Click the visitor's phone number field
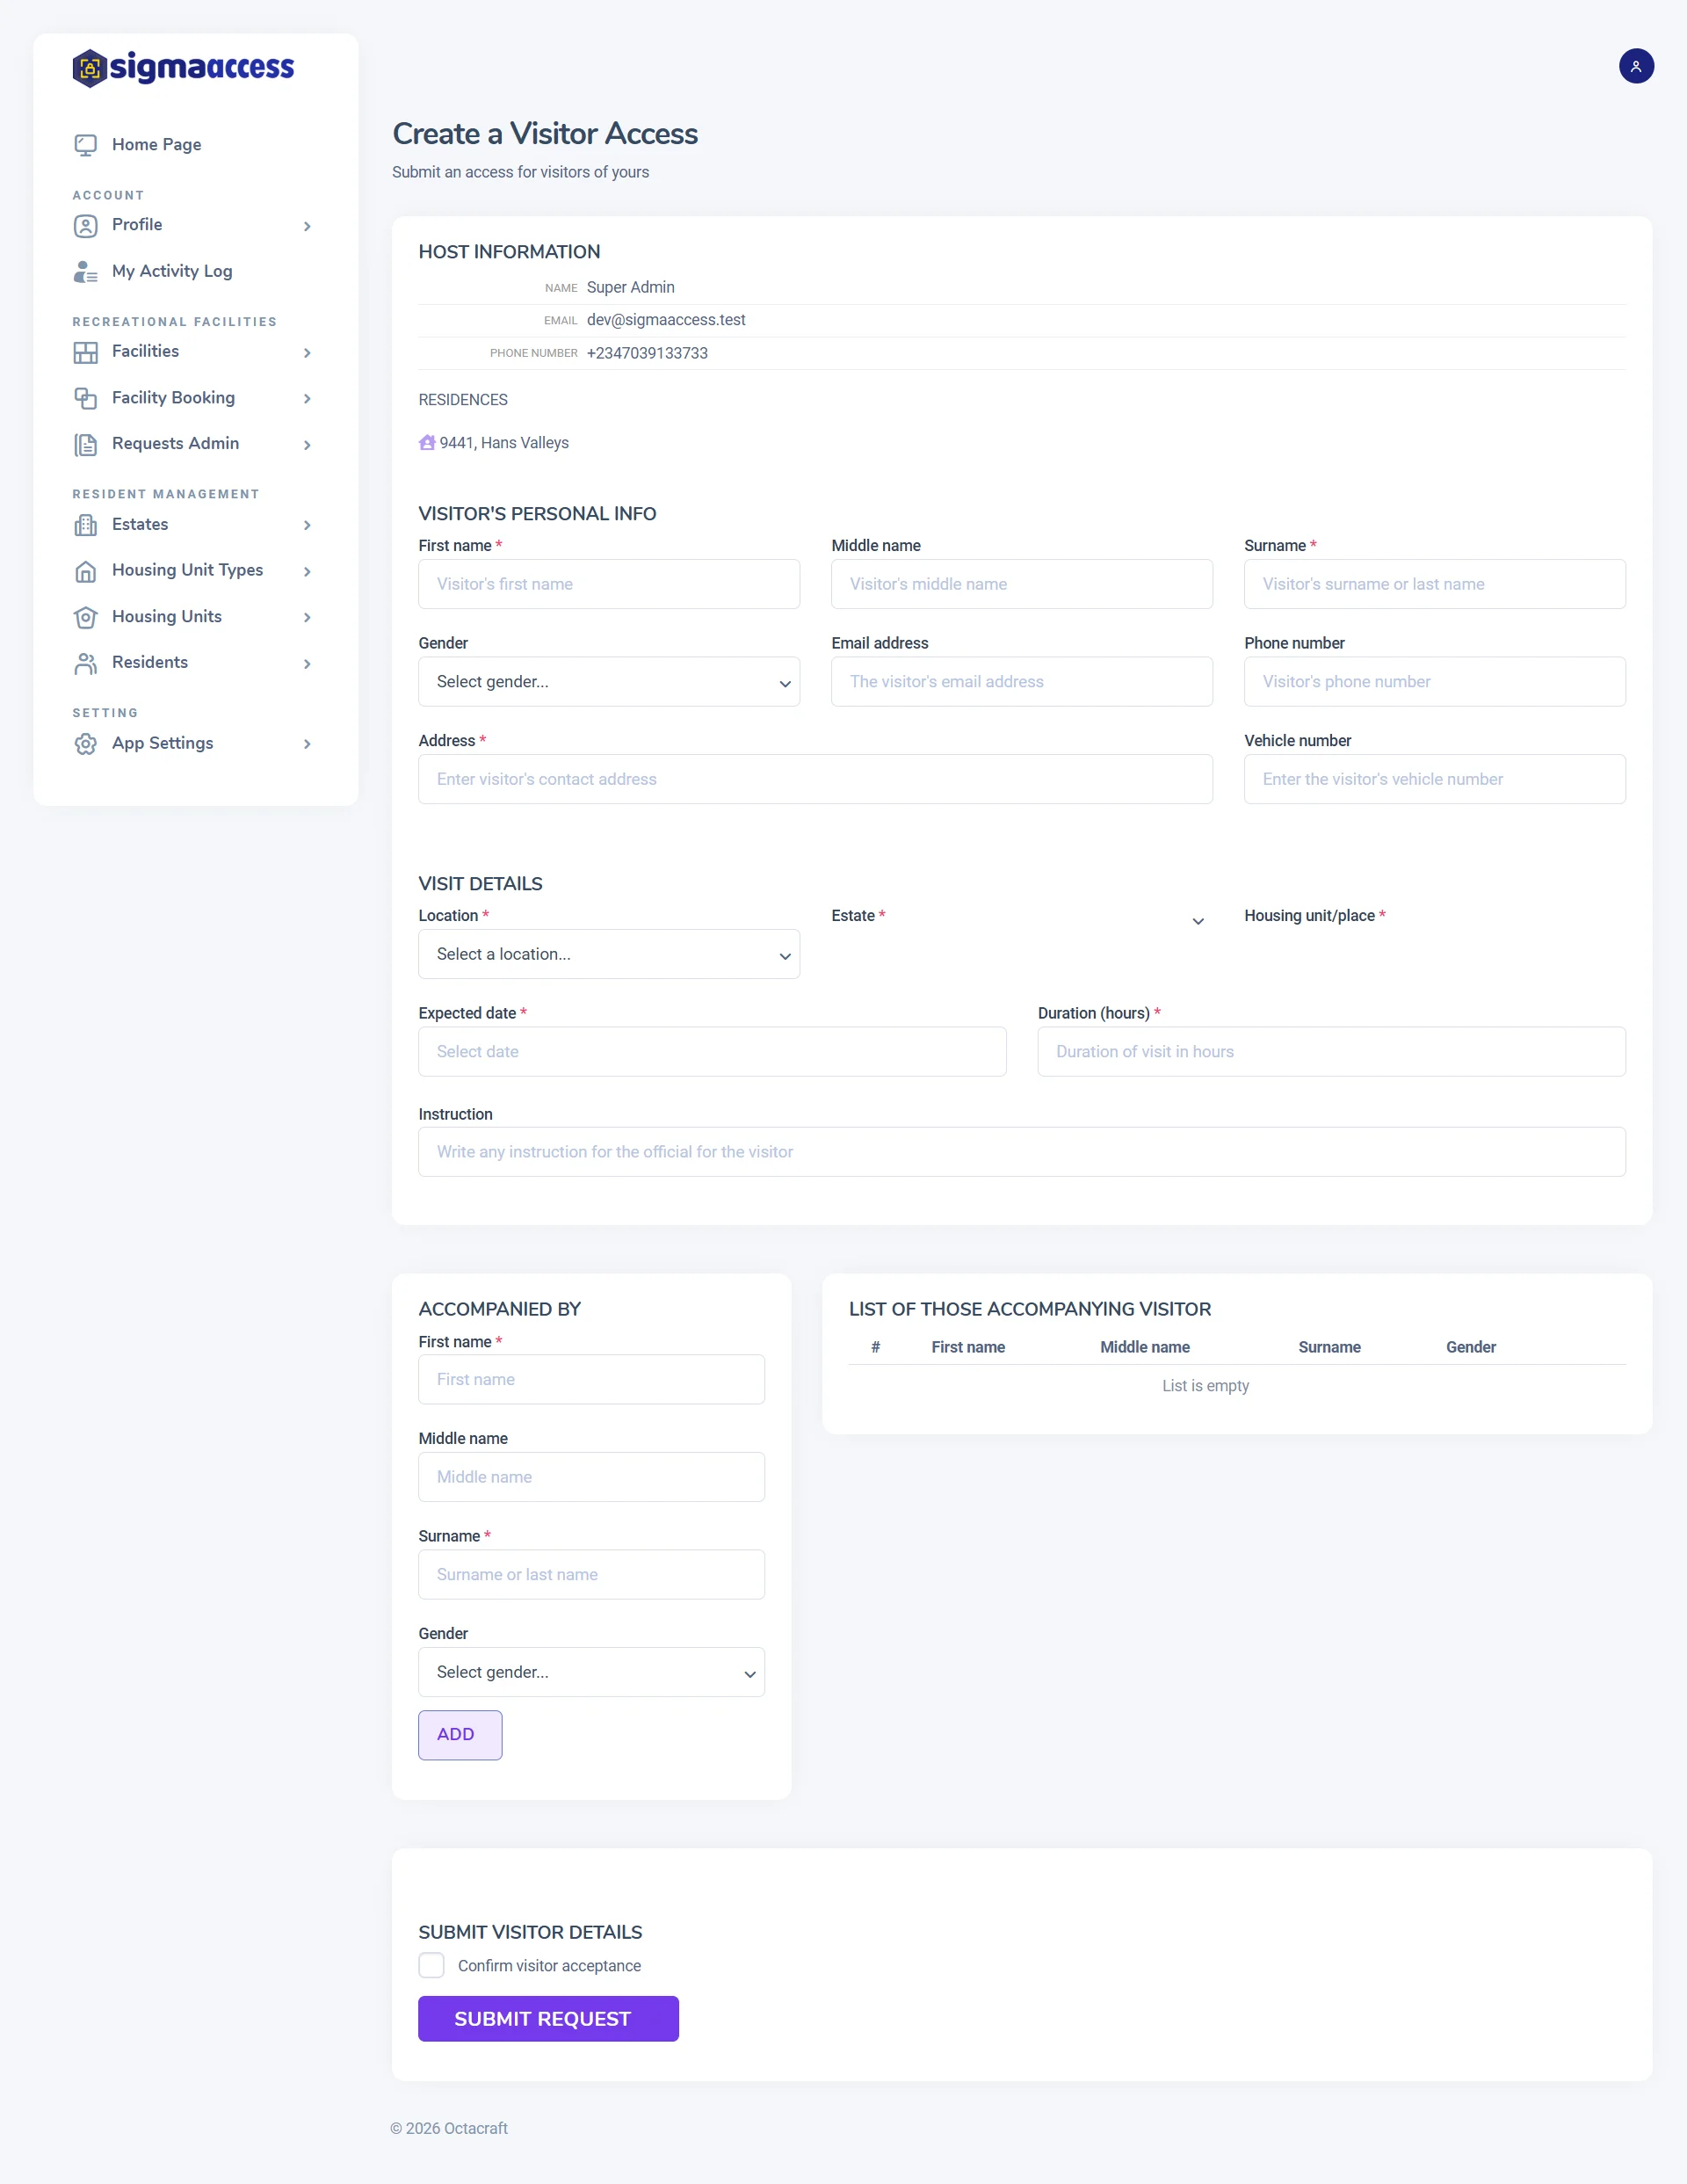Viewport: 1687px width, 2184px height. (1435, 682)
